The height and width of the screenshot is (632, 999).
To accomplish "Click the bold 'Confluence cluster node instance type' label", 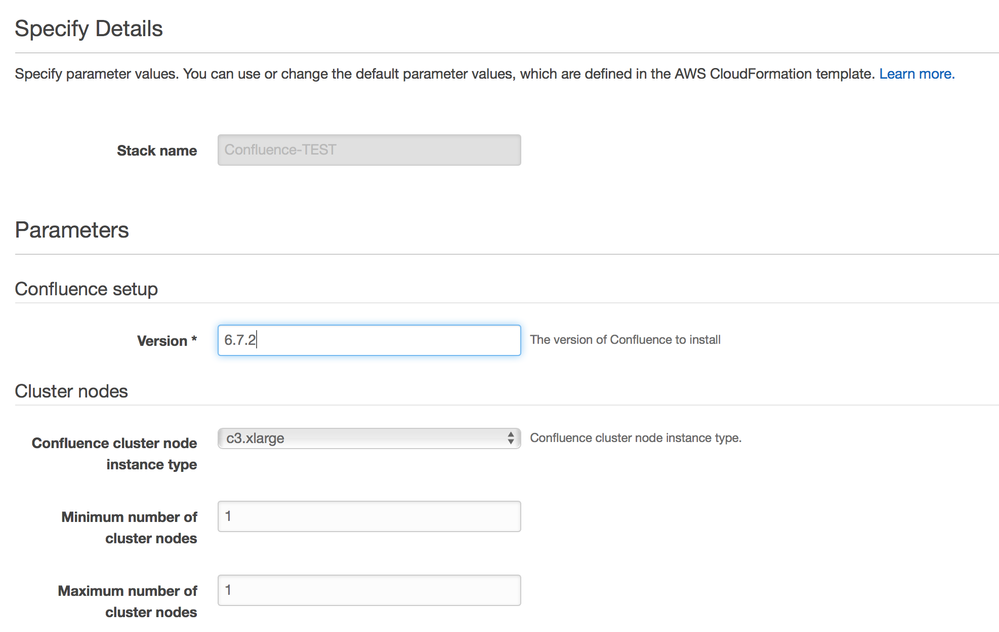I will 115,454.
